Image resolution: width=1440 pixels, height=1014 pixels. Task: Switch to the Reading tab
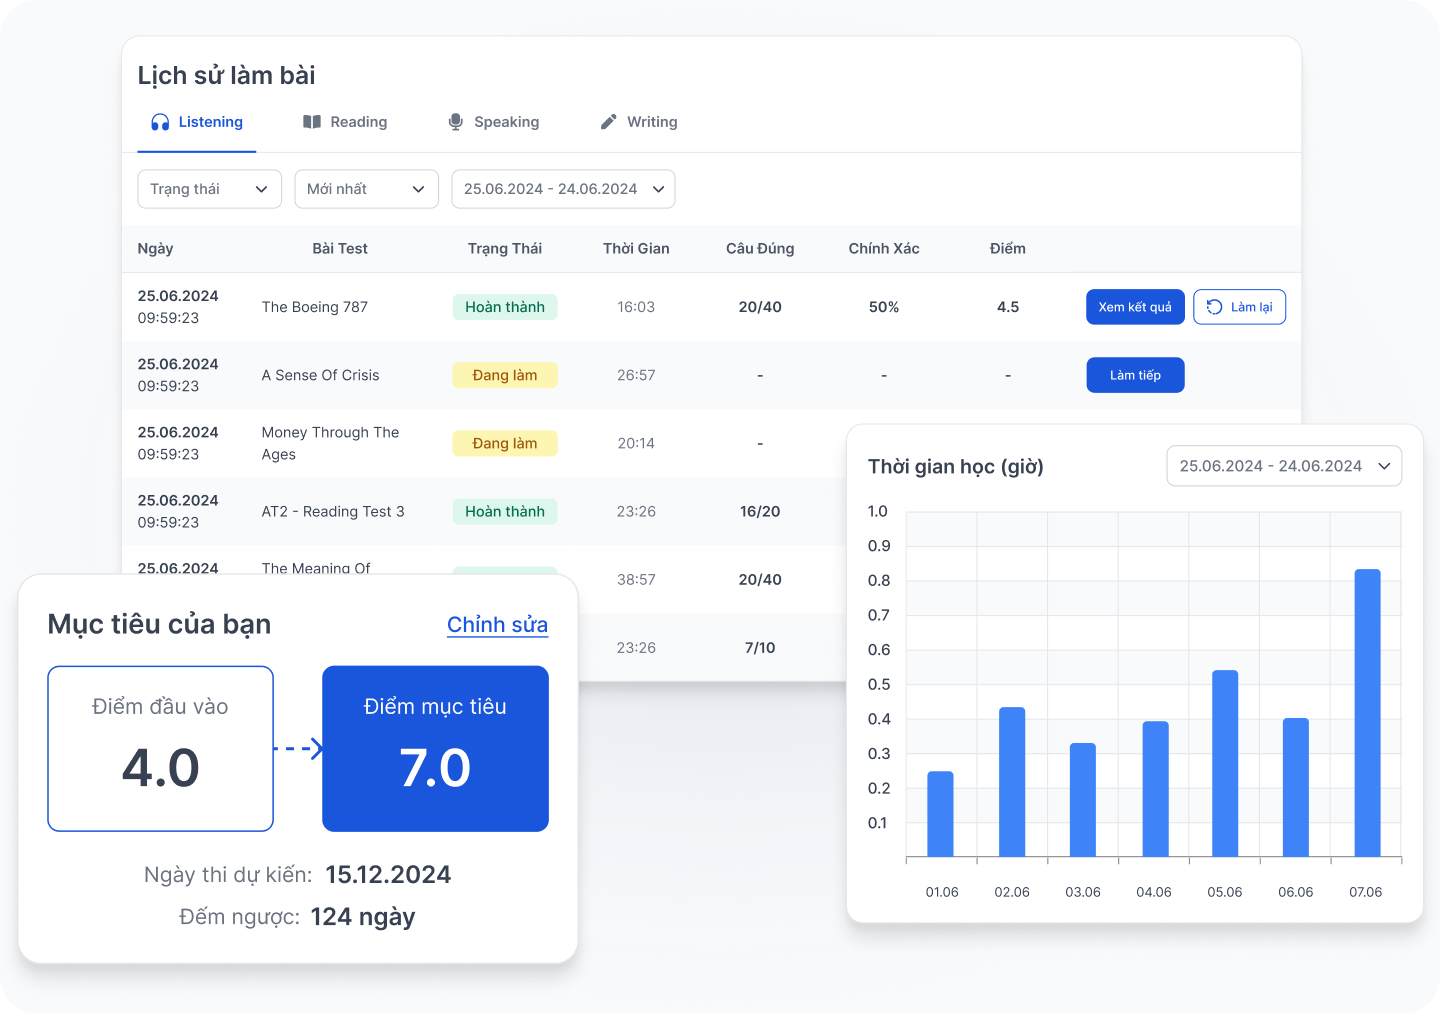[345, 122]
